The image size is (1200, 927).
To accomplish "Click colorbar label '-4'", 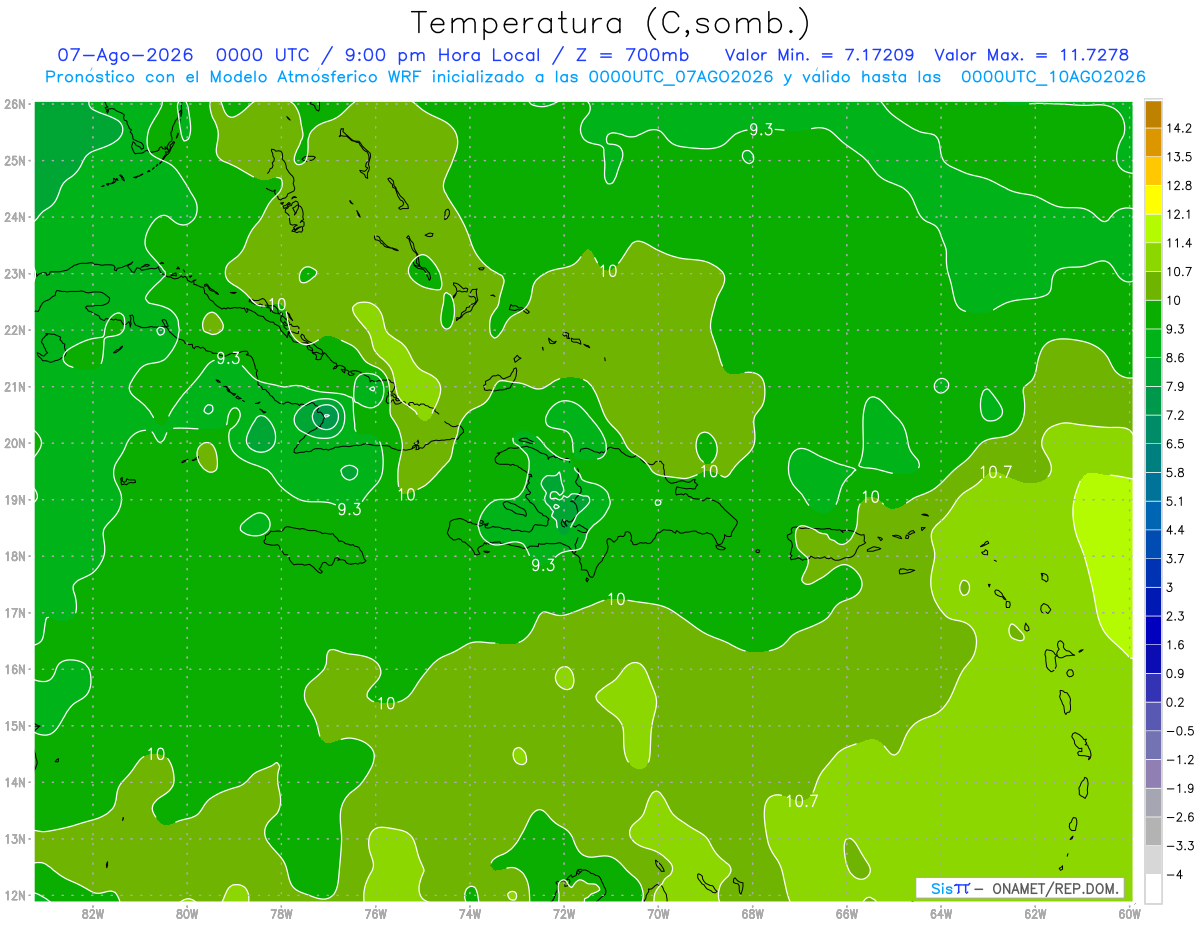I will [1175, 875].
